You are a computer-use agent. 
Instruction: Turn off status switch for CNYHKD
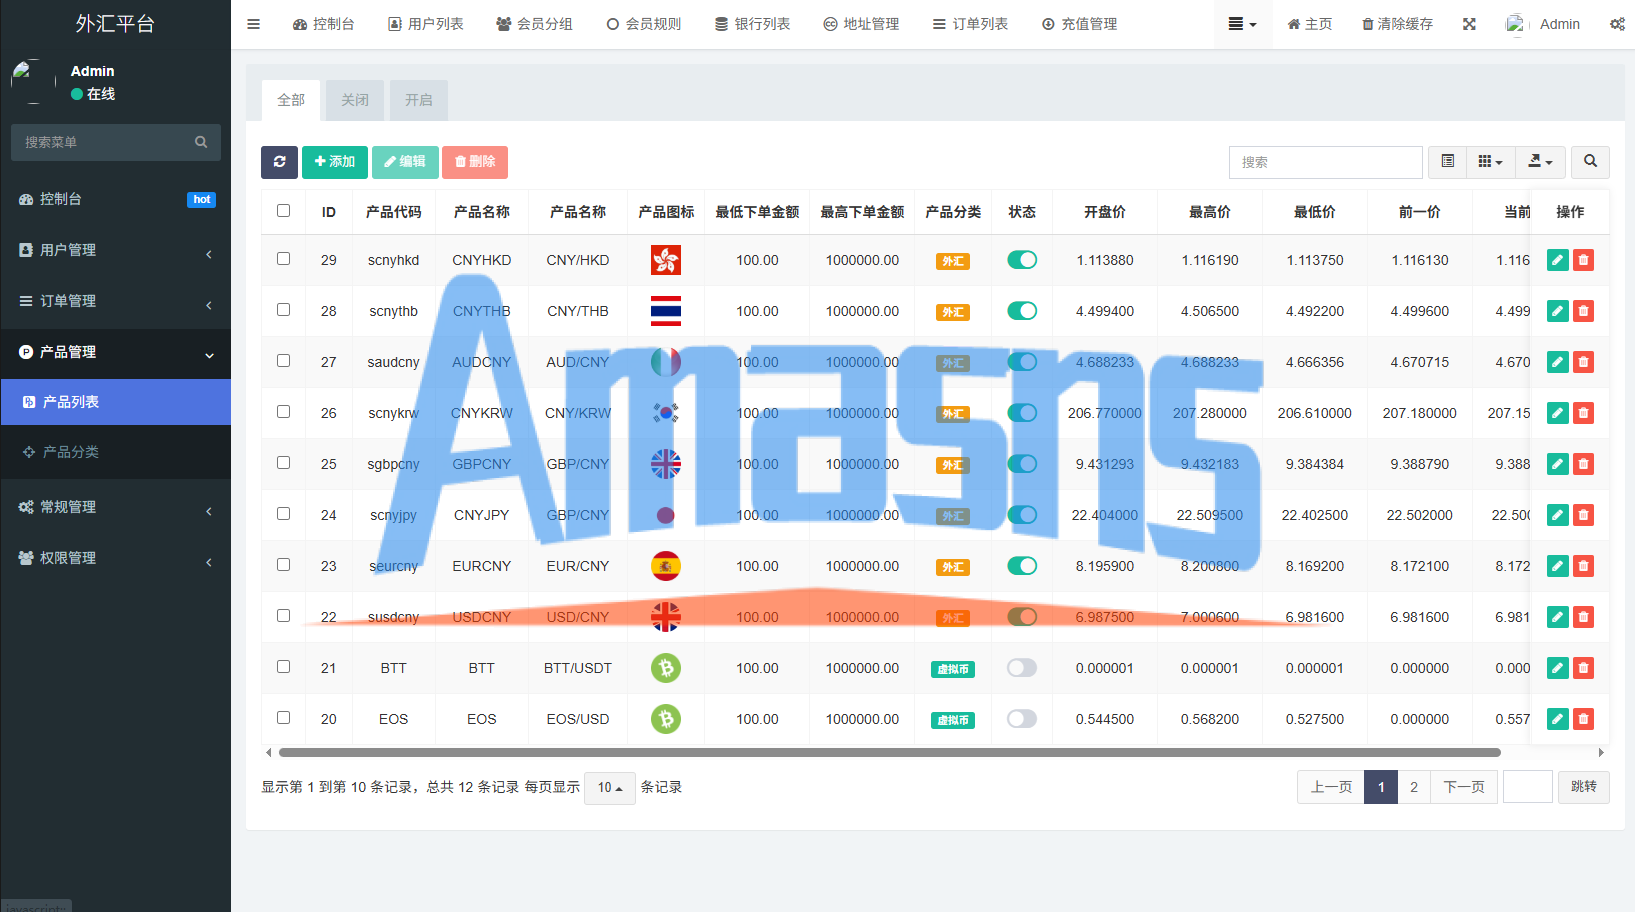pyautogui.click(x=1022, y=260)
